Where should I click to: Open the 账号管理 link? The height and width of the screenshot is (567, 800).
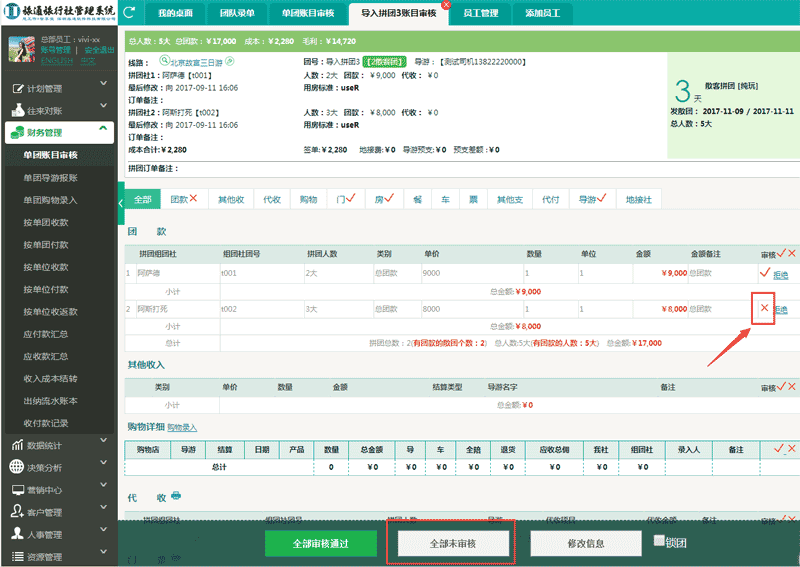[56, 50]
